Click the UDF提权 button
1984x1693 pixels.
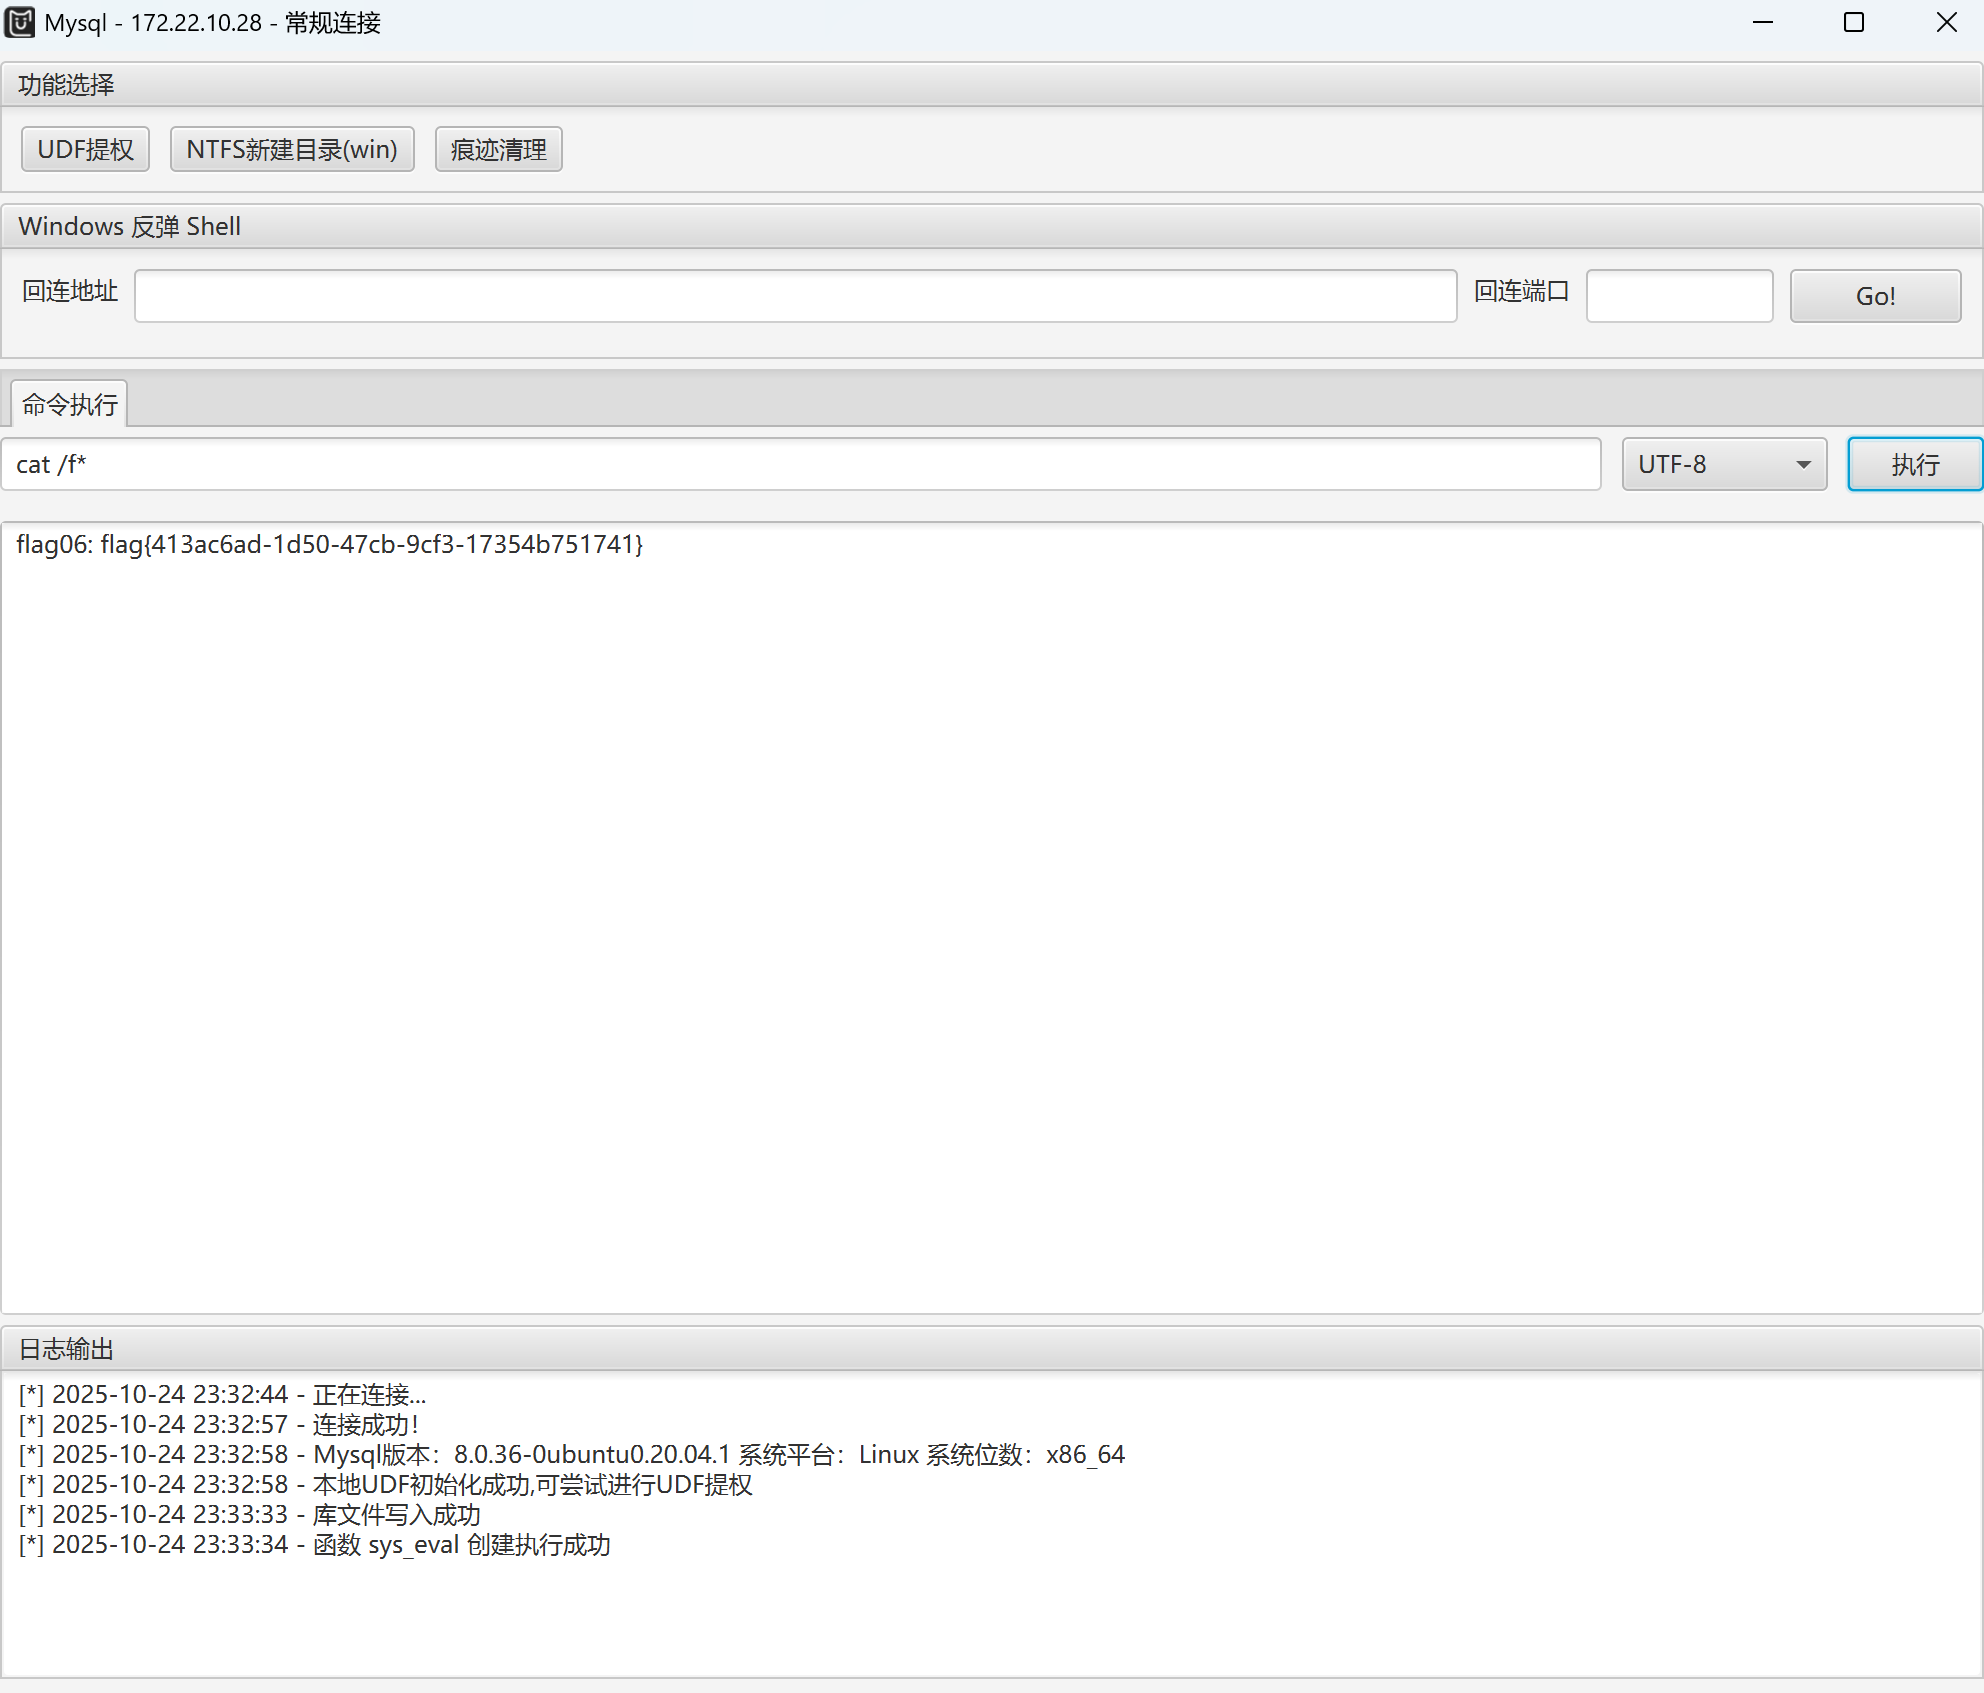click(x=85, y=149)
